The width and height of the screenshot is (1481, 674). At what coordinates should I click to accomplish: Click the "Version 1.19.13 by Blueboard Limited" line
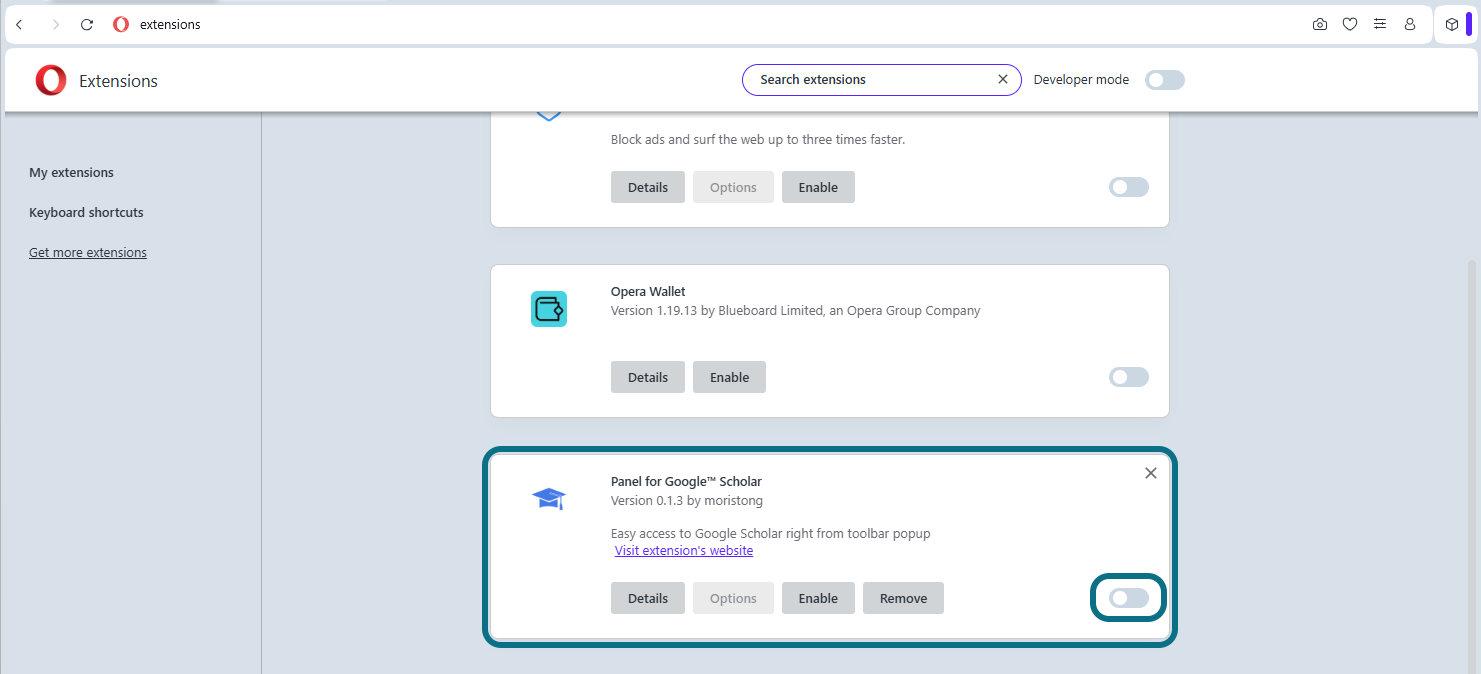(795, 311)
